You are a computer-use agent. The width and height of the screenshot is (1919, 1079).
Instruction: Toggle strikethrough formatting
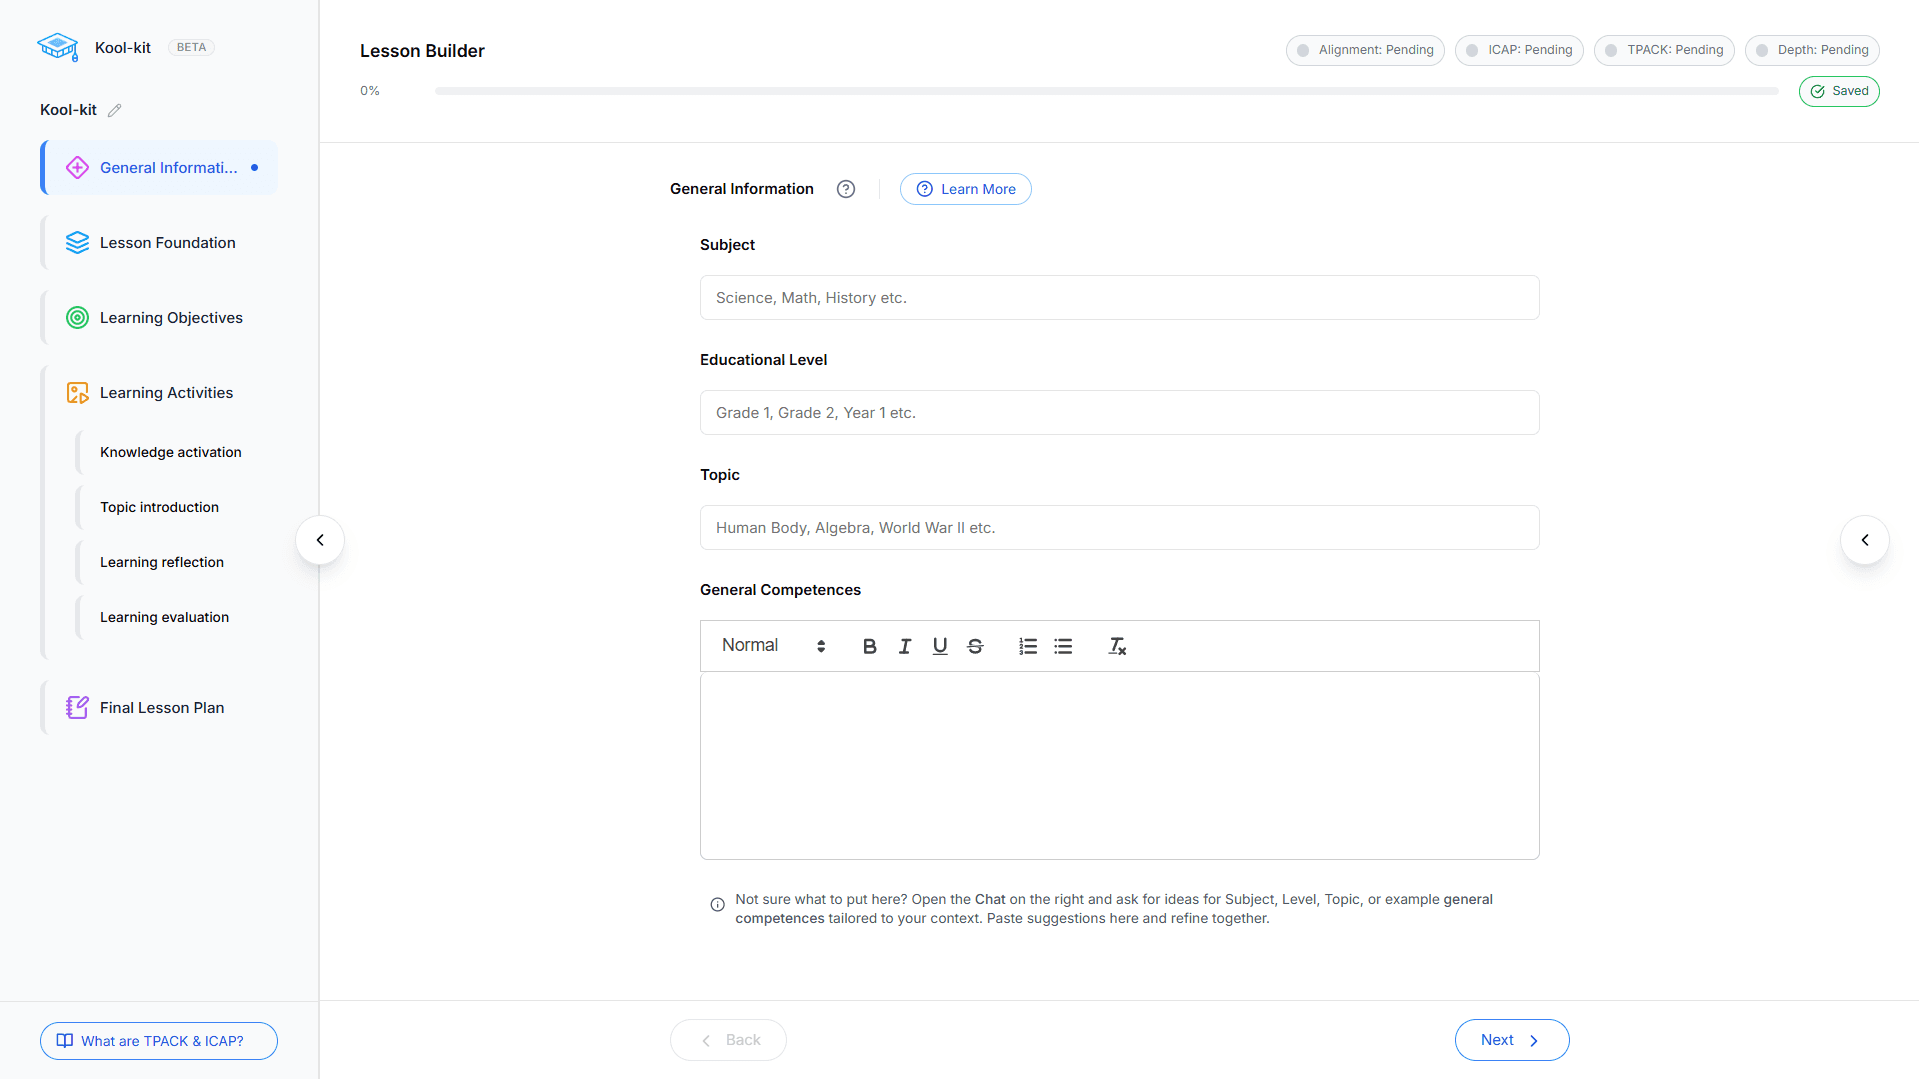[975, 646]
